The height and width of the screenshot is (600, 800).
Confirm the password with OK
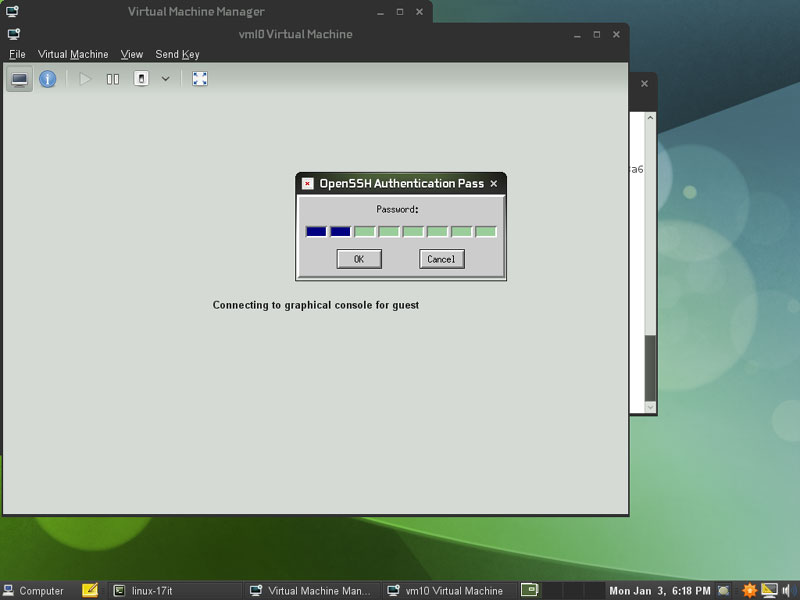tap(359, 259)
